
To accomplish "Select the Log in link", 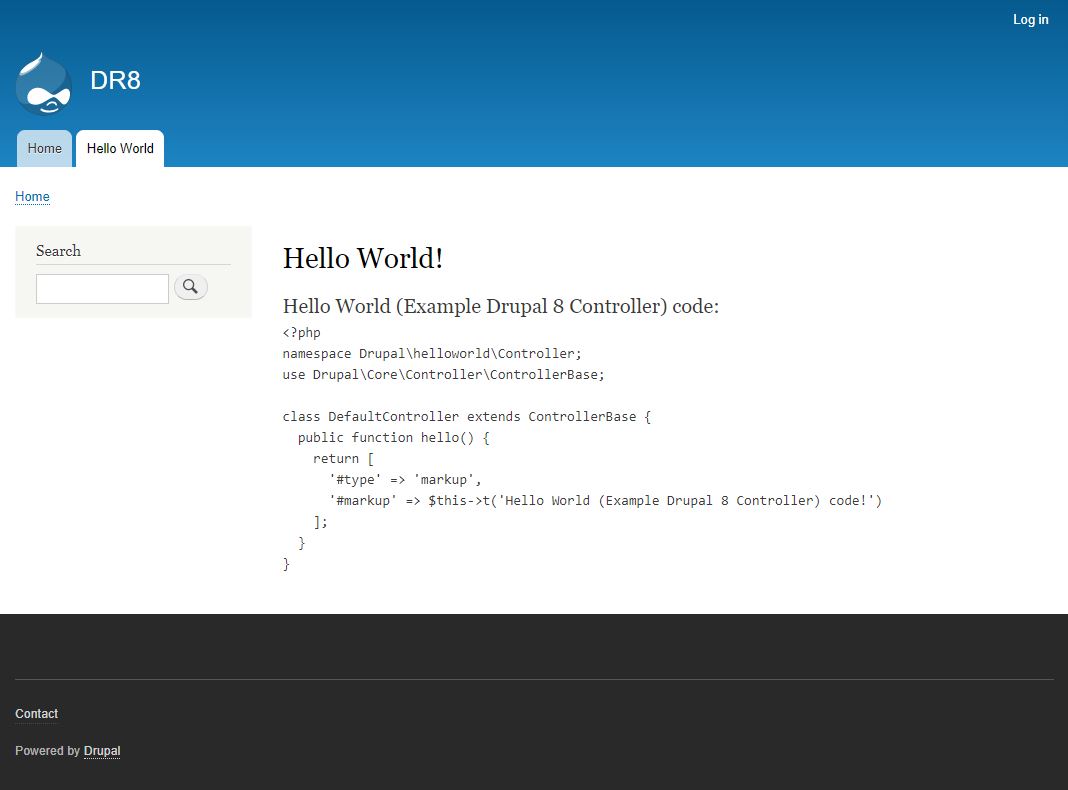I will point(1030,19).
